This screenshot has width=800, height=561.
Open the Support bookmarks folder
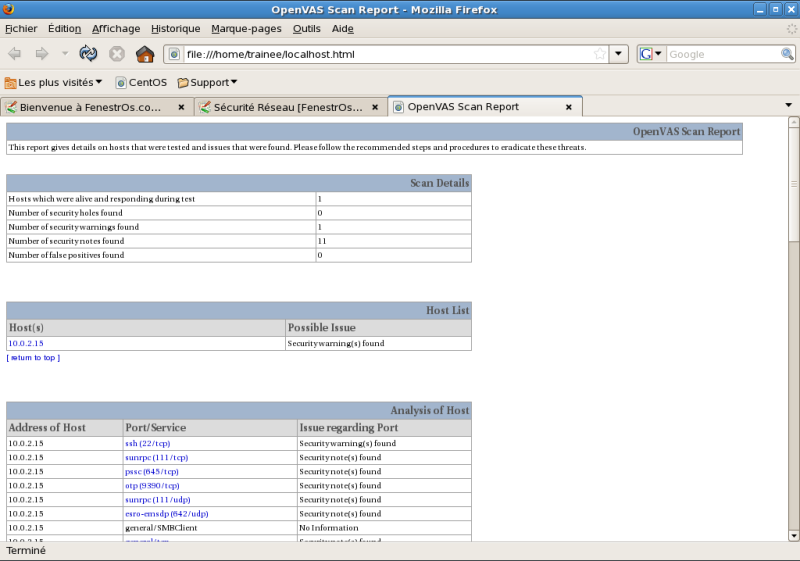click(208, 82)
